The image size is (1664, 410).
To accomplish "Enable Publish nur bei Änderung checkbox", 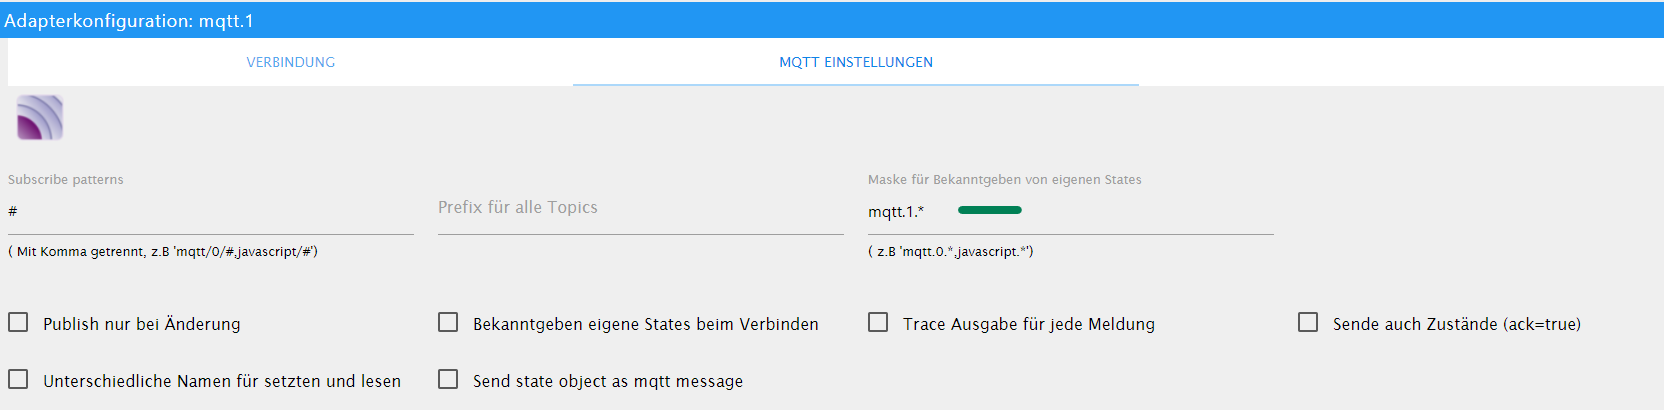I will [18, 322].
